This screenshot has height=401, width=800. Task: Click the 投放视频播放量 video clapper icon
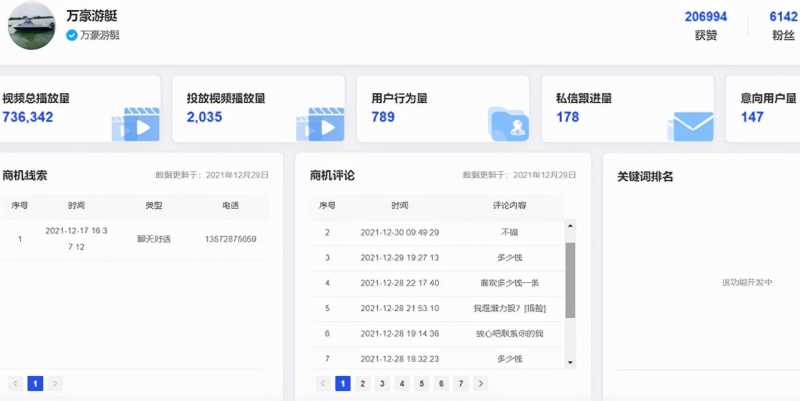click(320, 124)
